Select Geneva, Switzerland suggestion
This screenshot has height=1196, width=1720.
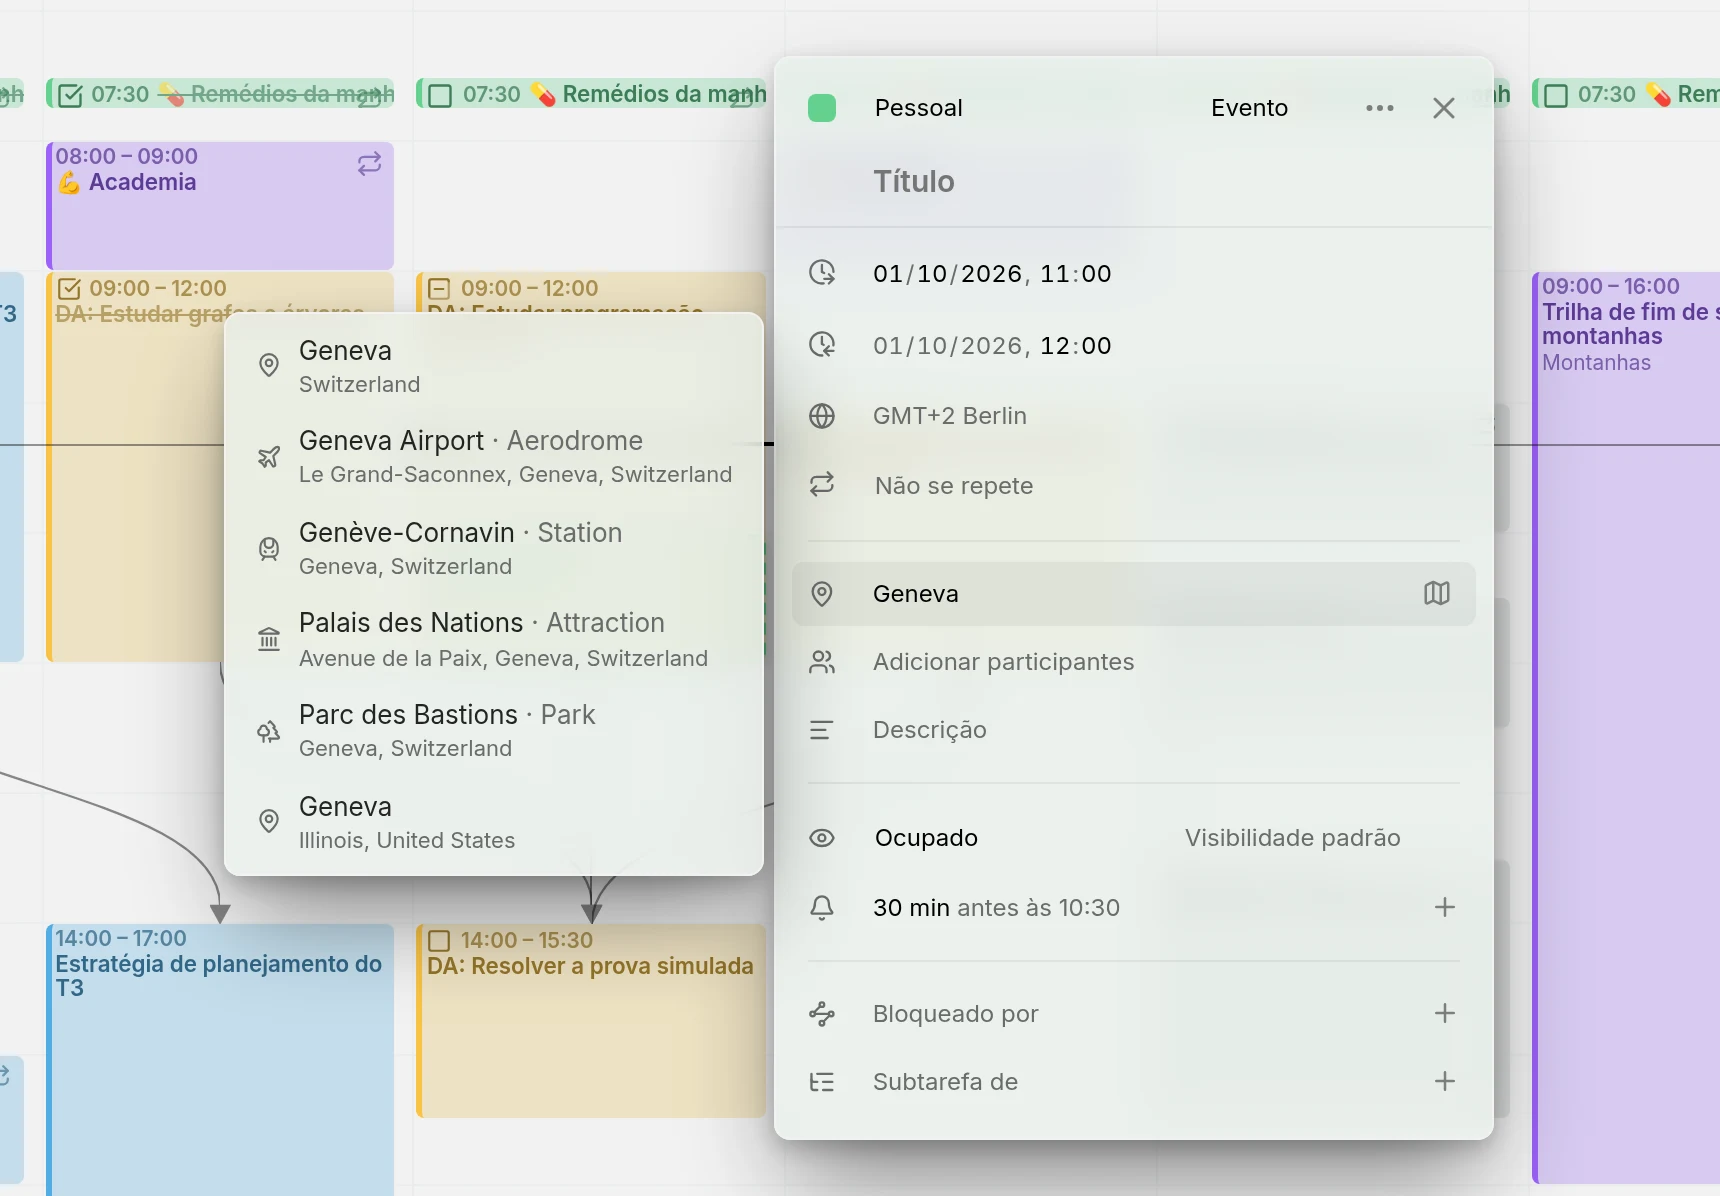pyautogui.click(x=494, y=367)
